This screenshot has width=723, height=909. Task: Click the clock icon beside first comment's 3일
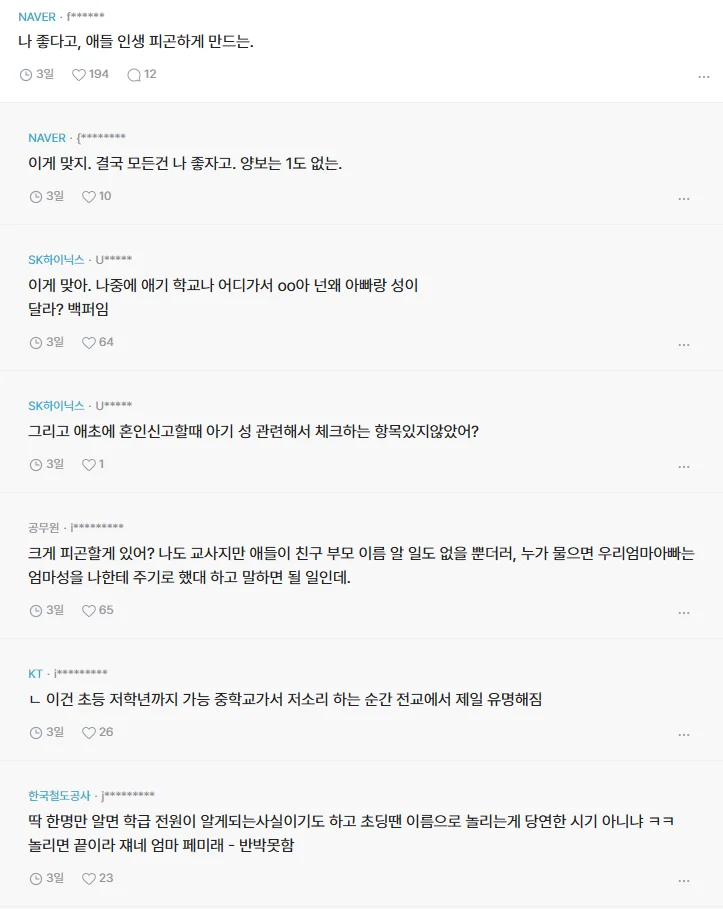pyautogui.click(x=28, y=72)
